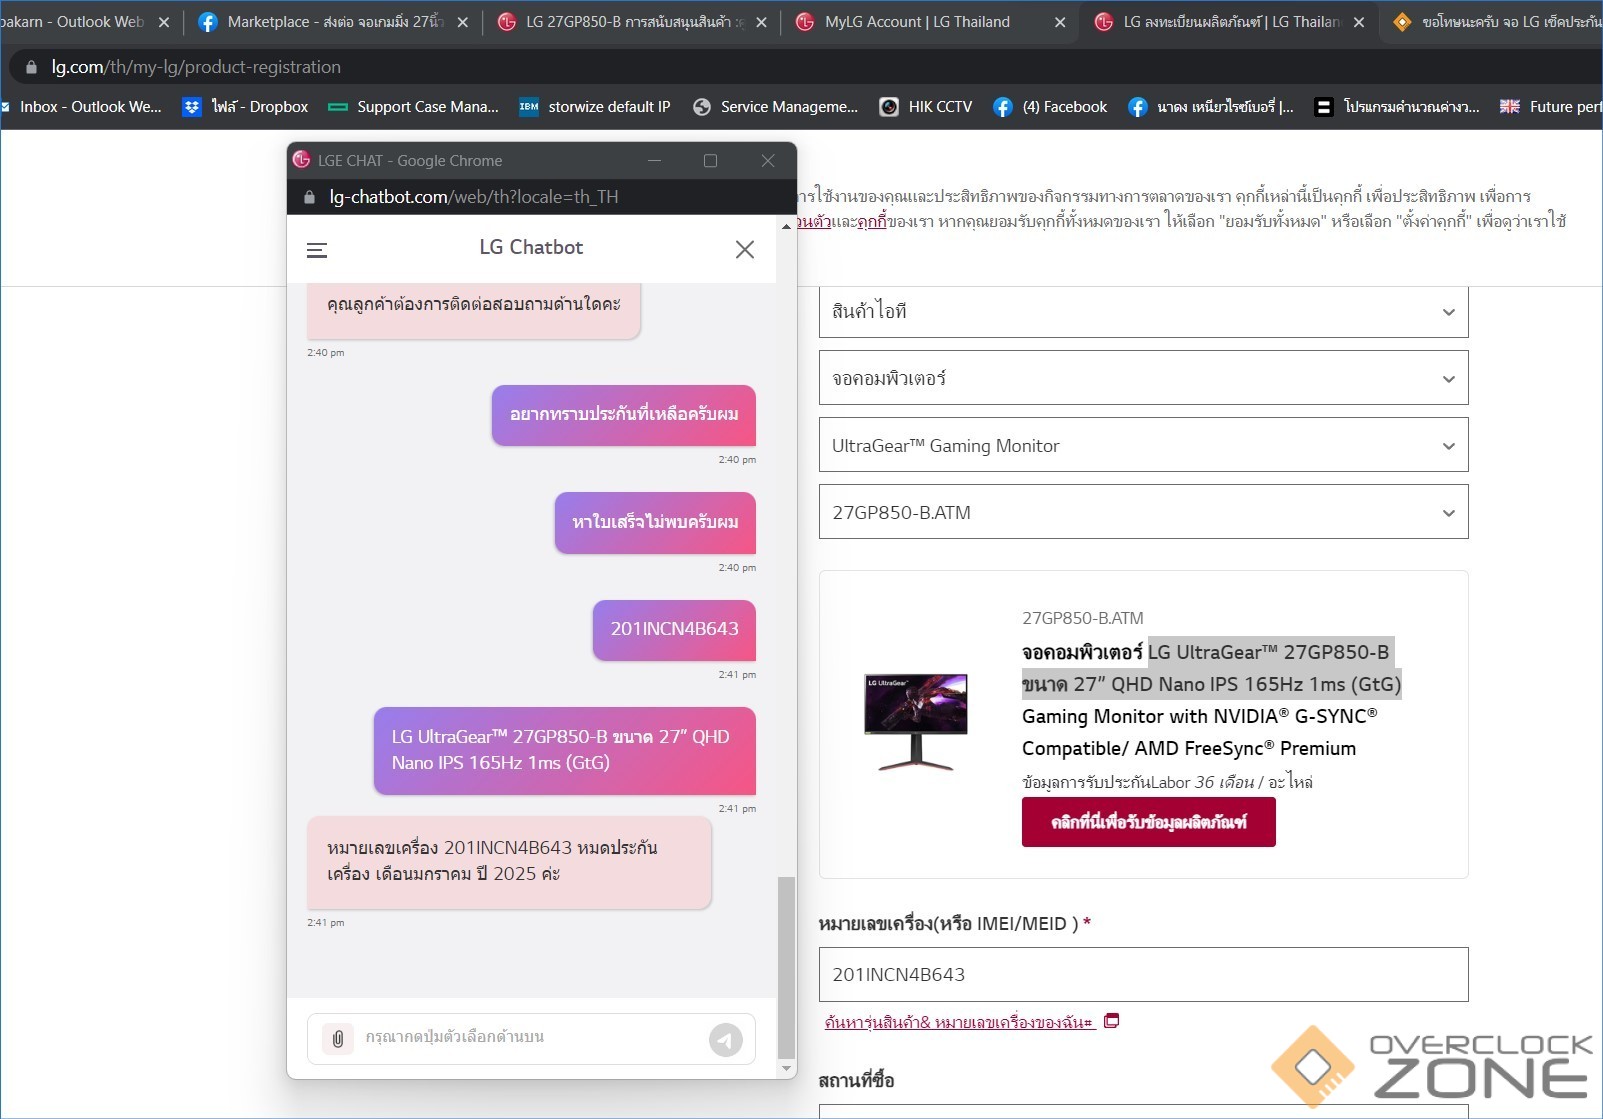1603x1119 pixels.
Task: Click the chat message input field
Action: 532,1038
